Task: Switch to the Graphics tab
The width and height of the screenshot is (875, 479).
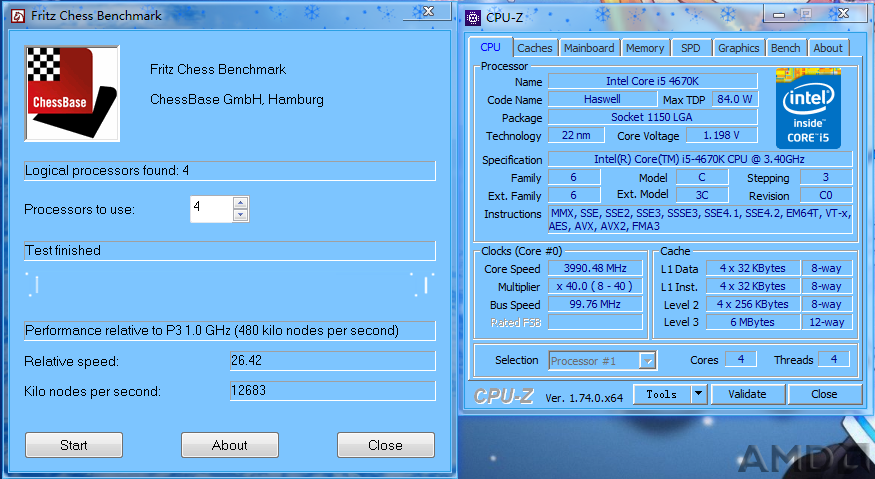Action: 738,48
